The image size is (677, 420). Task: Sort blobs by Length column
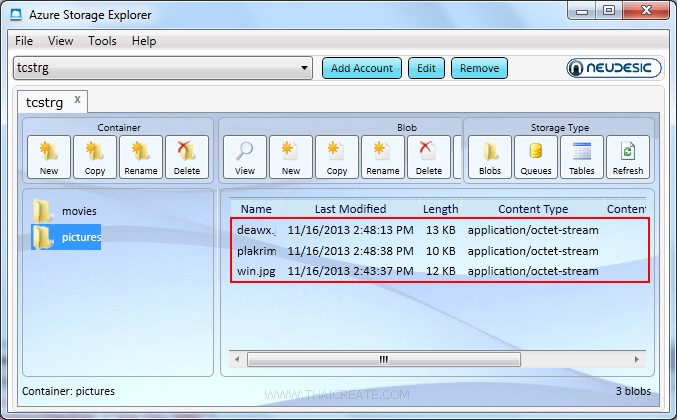[x=440, y=209]
